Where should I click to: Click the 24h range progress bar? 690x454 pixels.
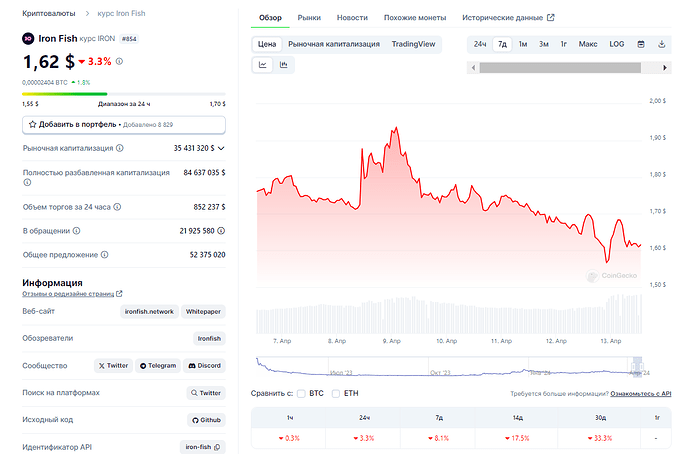pyautogui.click(x=124, y=94)
